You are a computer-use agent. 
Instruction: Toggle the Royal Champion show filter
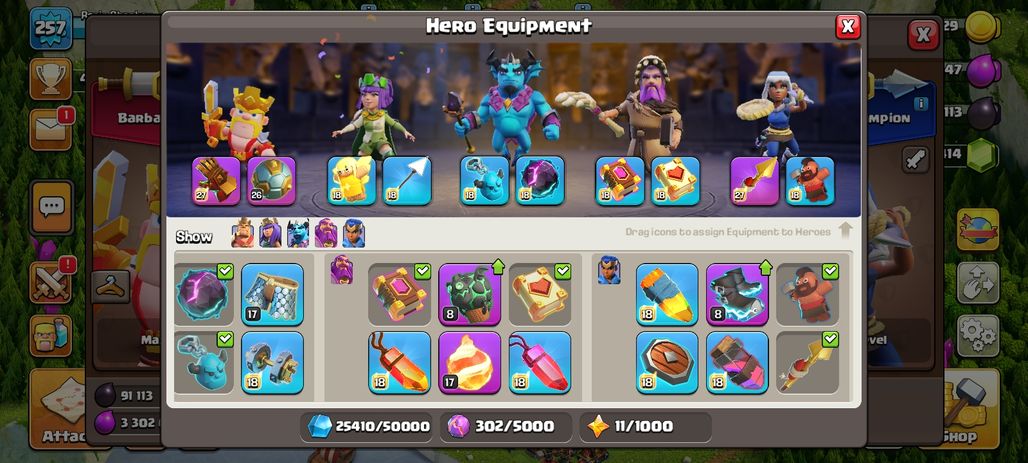(x=353, y=233)
